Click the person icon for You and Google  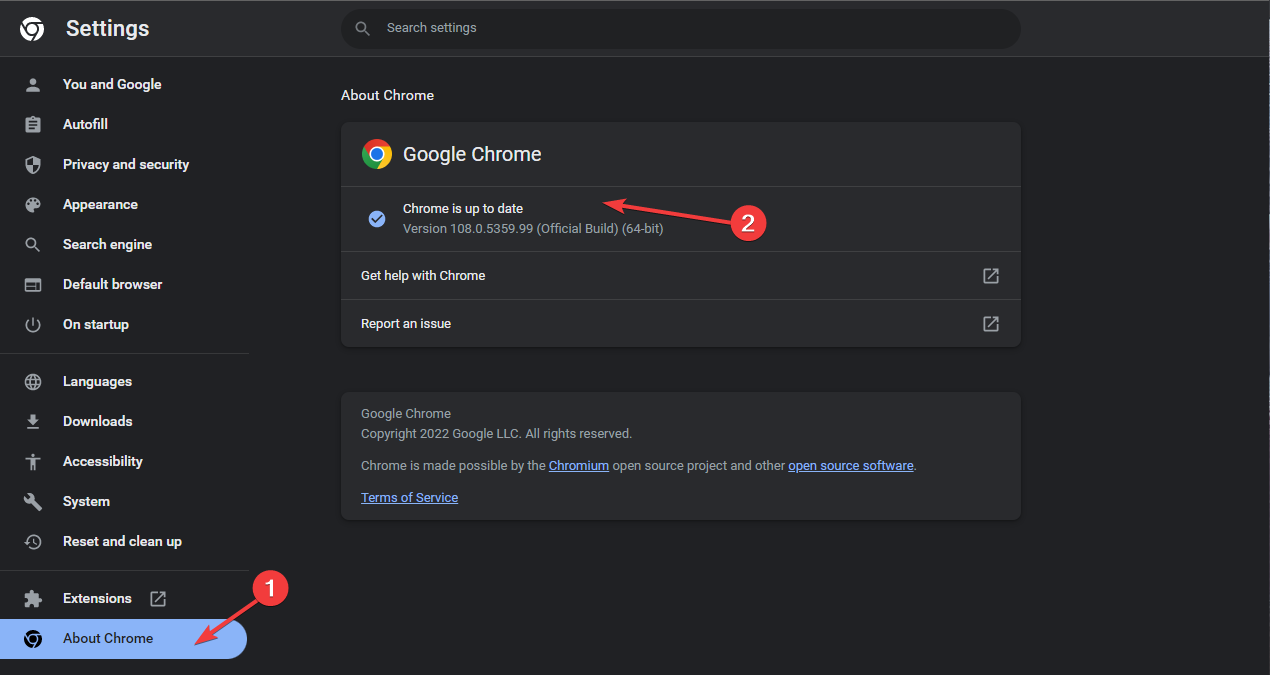click(x=33, y=84)
